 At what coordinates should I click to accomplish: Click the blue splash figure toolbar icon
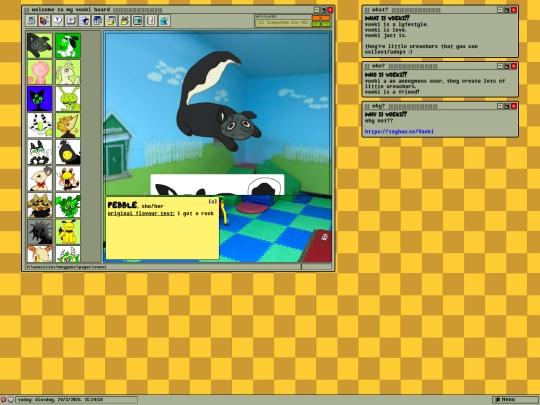pos(164,21)
